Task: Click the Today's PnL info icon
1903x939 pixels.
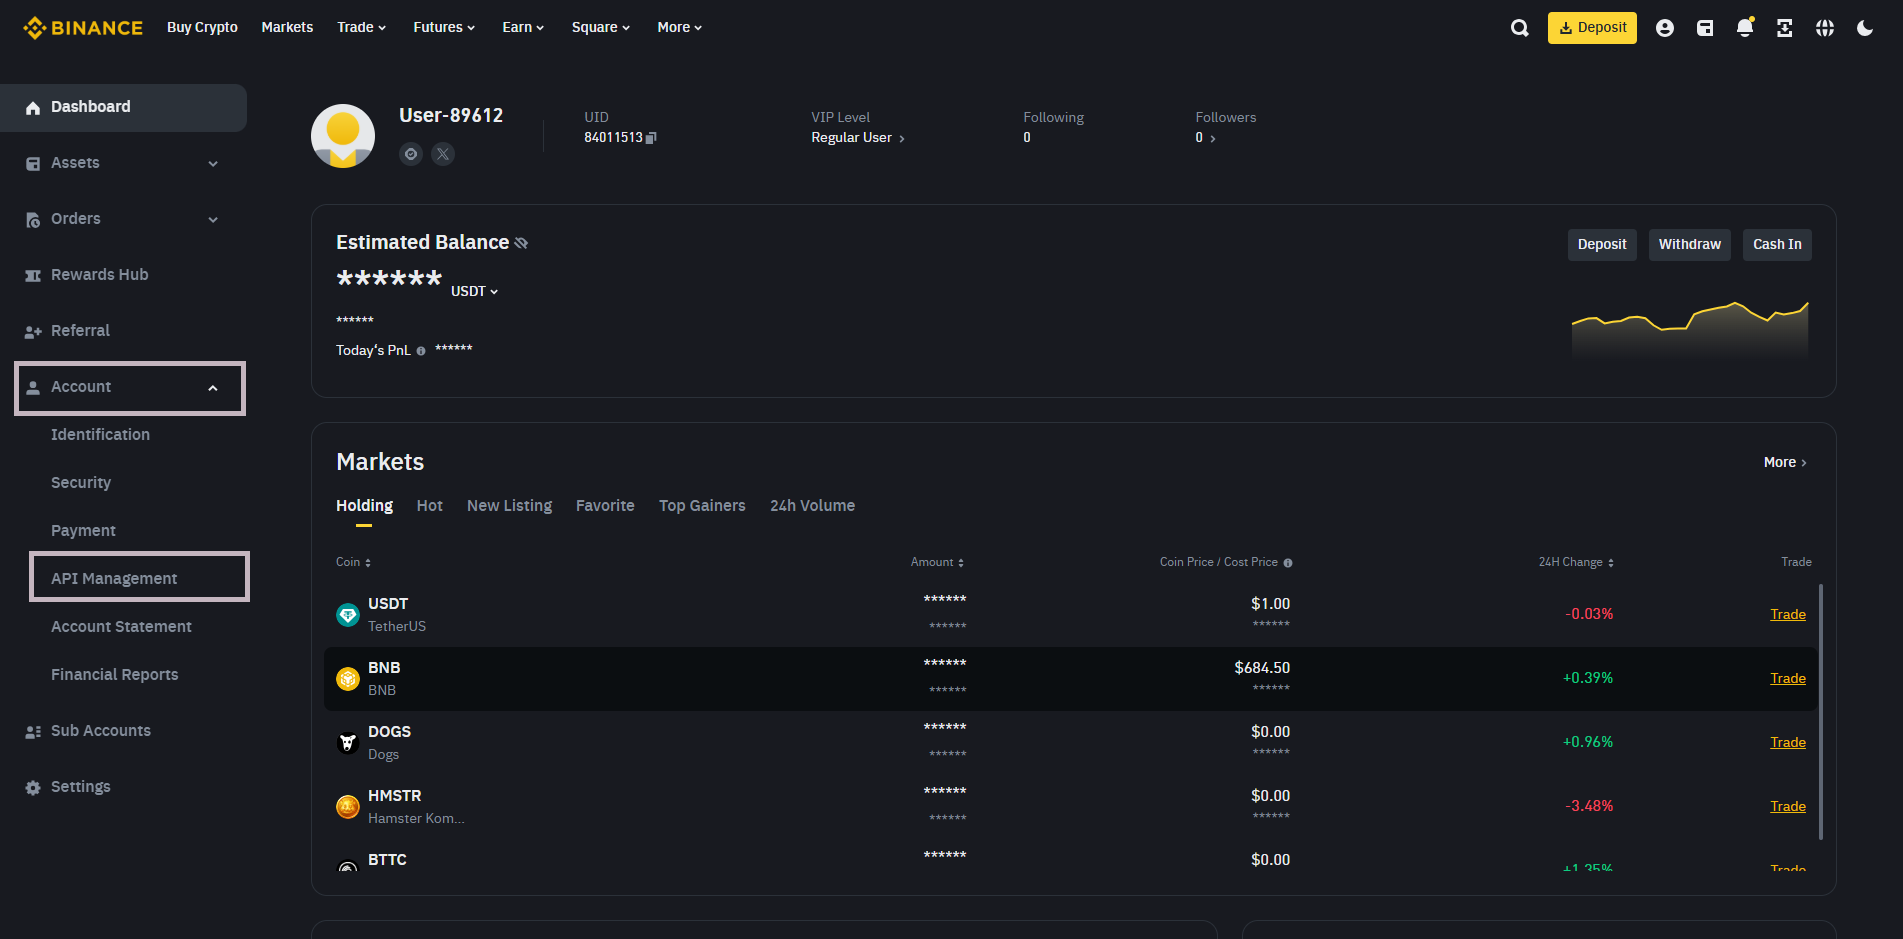Action: click(421, 351)
